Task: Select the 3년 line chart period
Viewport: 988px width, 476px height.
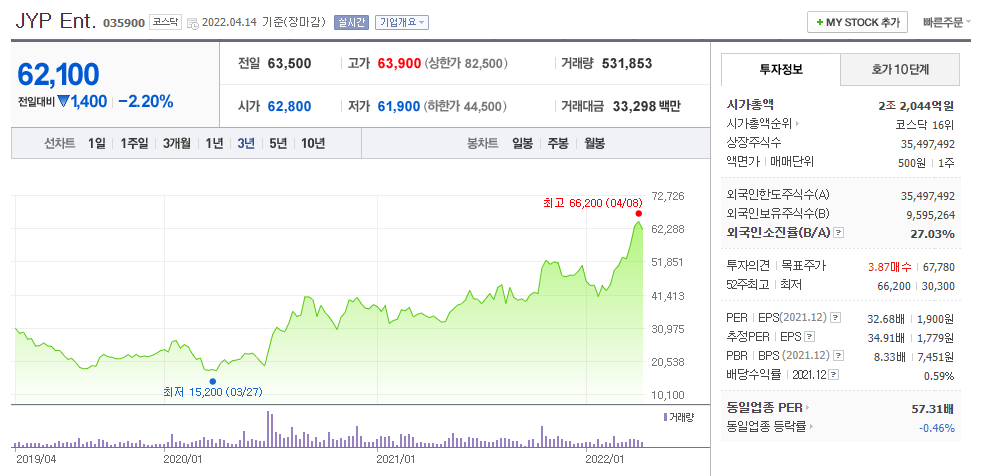Action: [246, 143]
